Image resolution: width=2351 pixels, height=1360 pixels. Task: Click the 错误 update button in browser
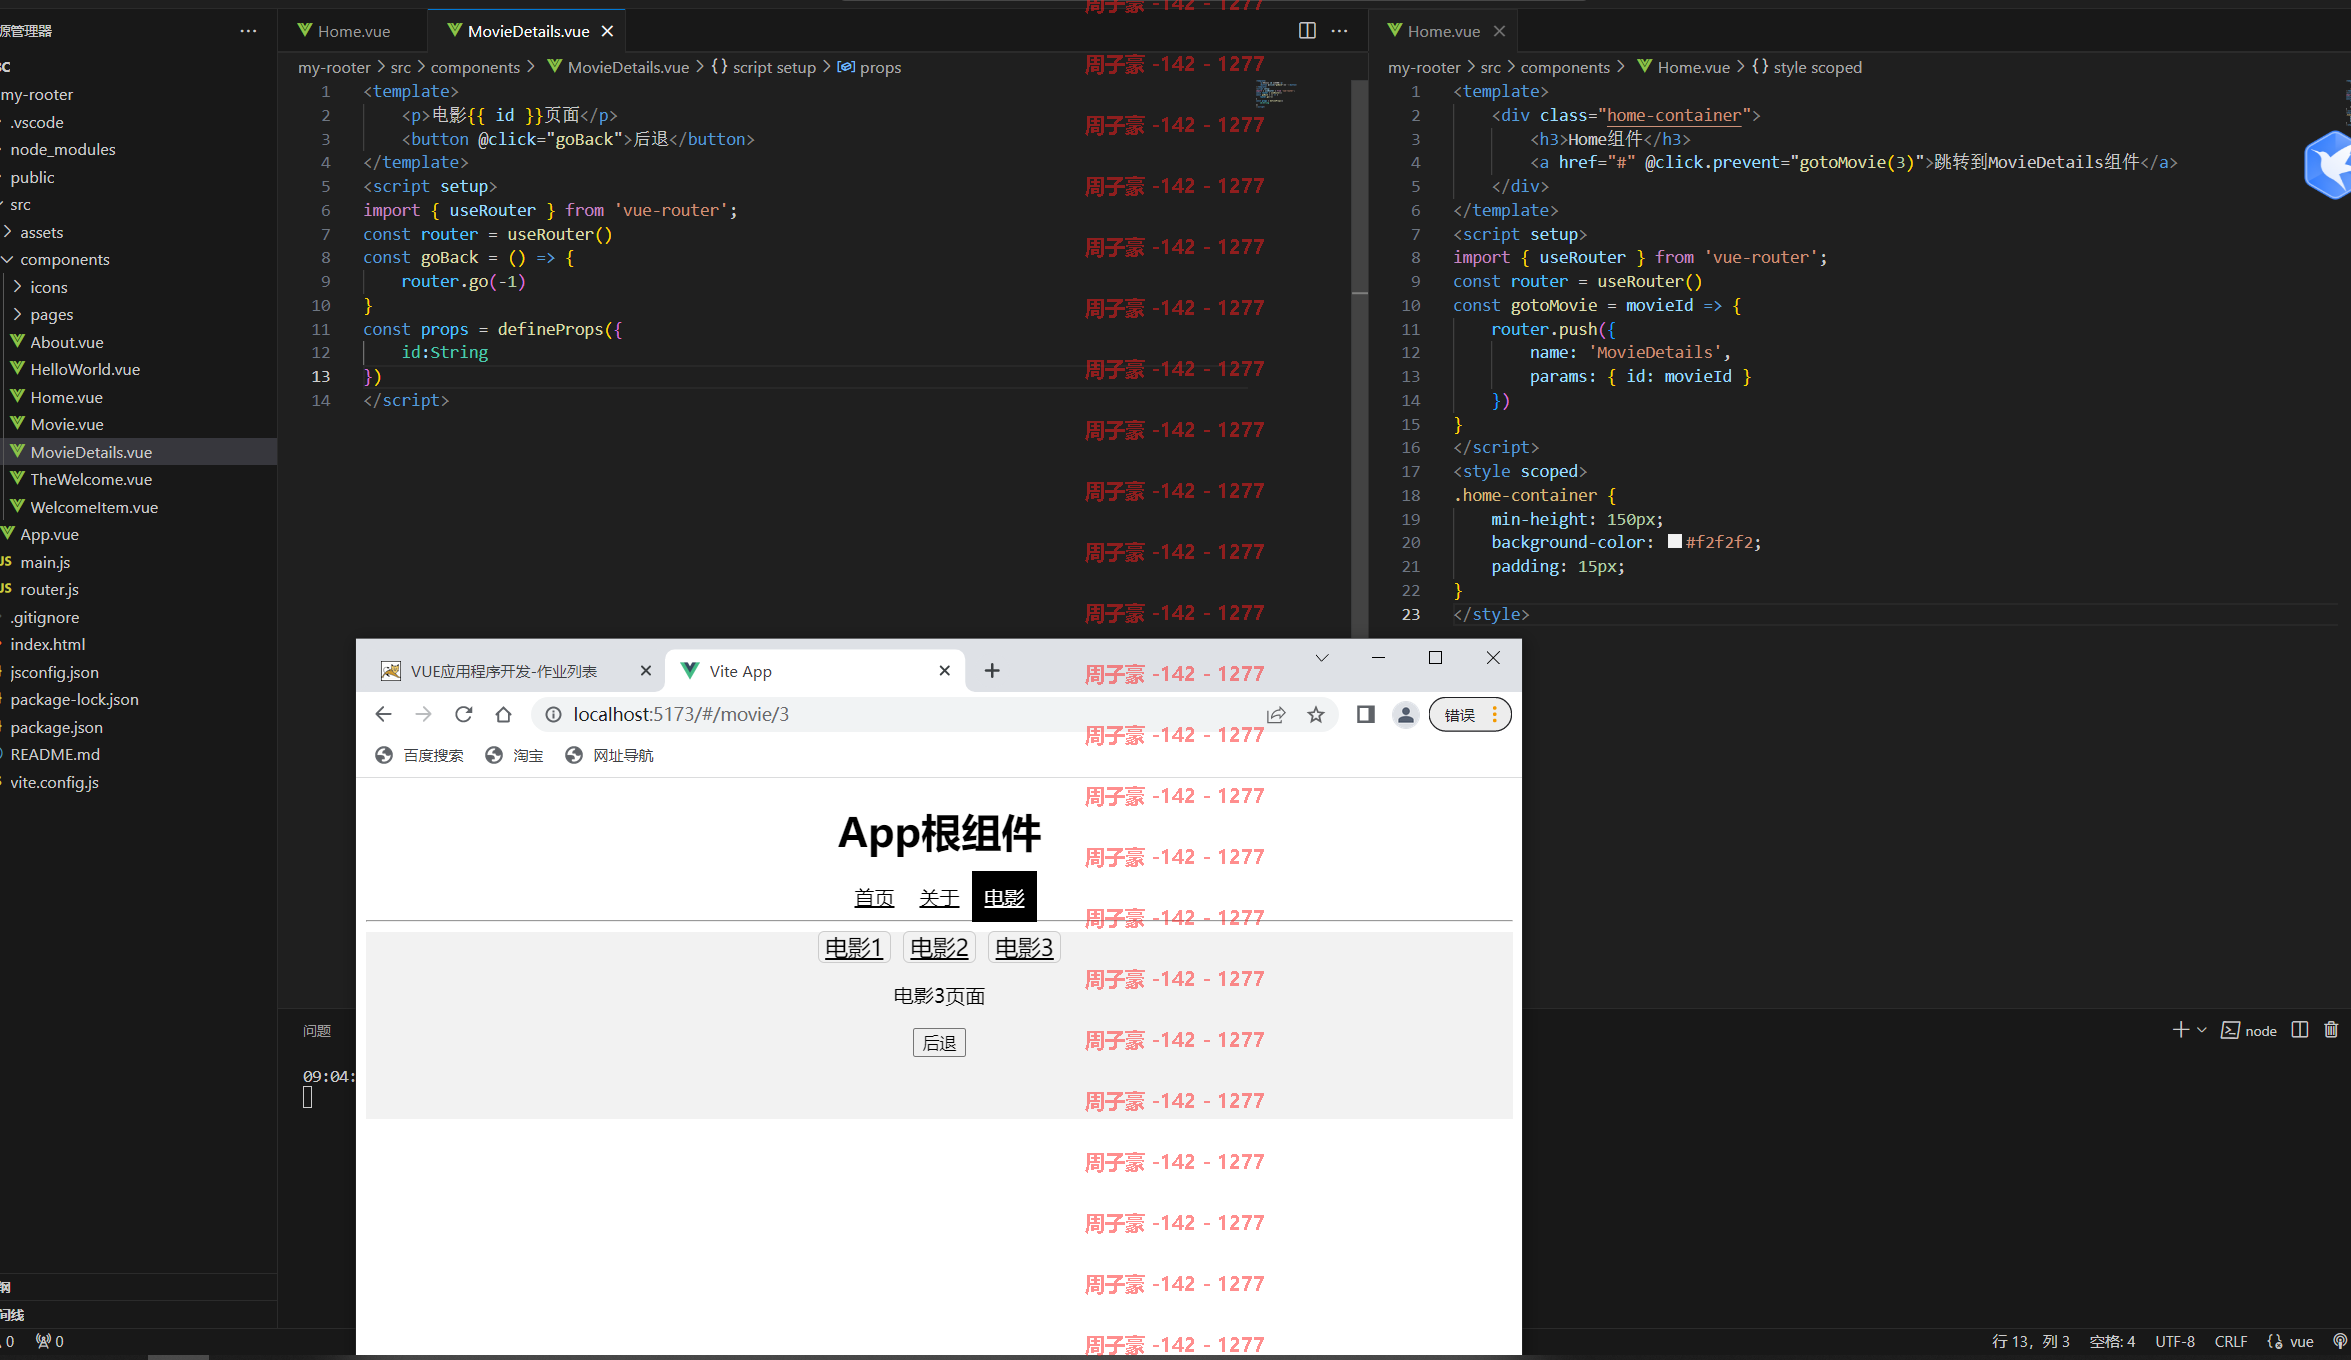pyautogui.click(x=1469, y=714)
